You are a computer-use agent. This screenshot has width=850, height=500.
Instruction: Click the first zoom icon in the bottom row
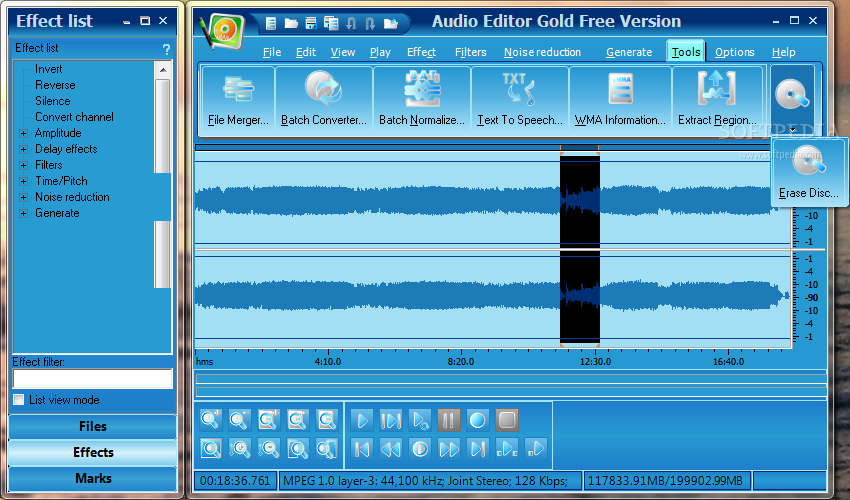pyautogui.click(x=210, y=448)
